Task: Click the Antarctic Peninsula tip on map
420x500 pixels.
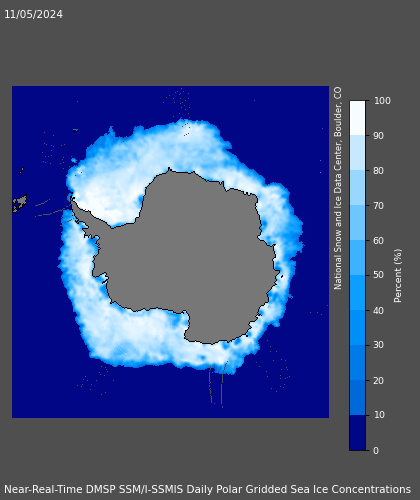Action: [x=72, y=199]
